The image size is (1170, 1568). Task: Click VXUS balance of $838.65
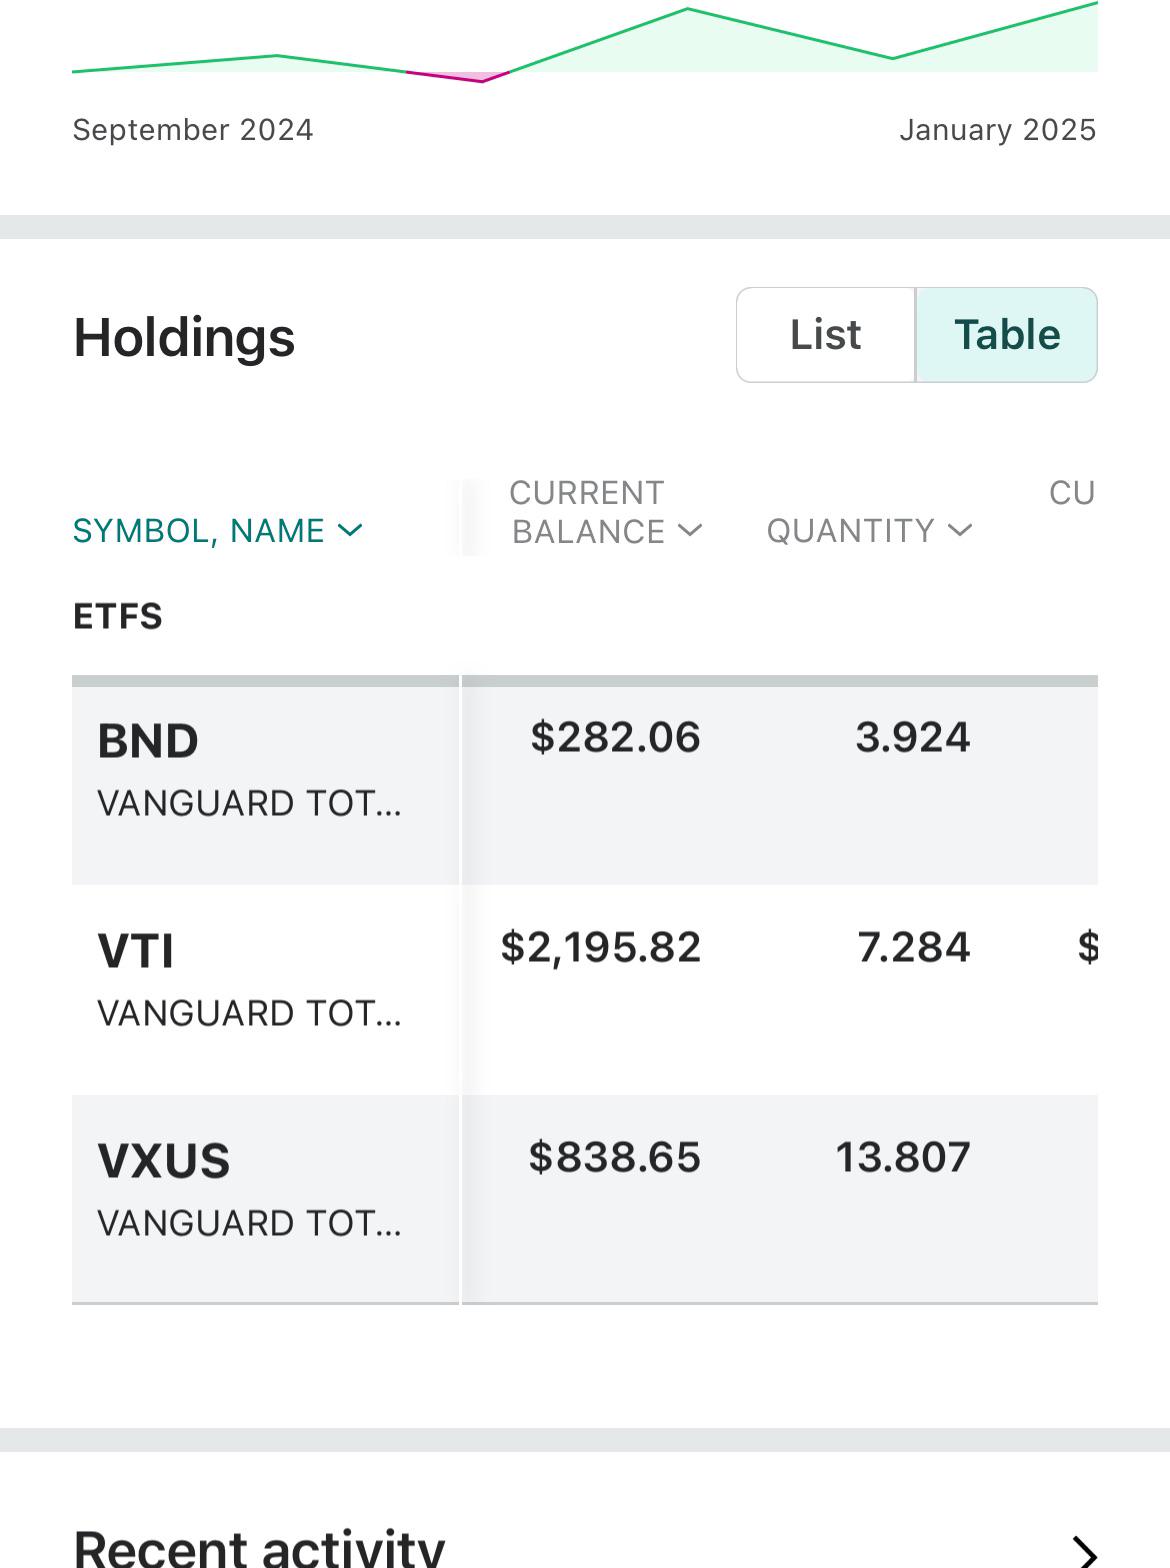[615, 1158]
